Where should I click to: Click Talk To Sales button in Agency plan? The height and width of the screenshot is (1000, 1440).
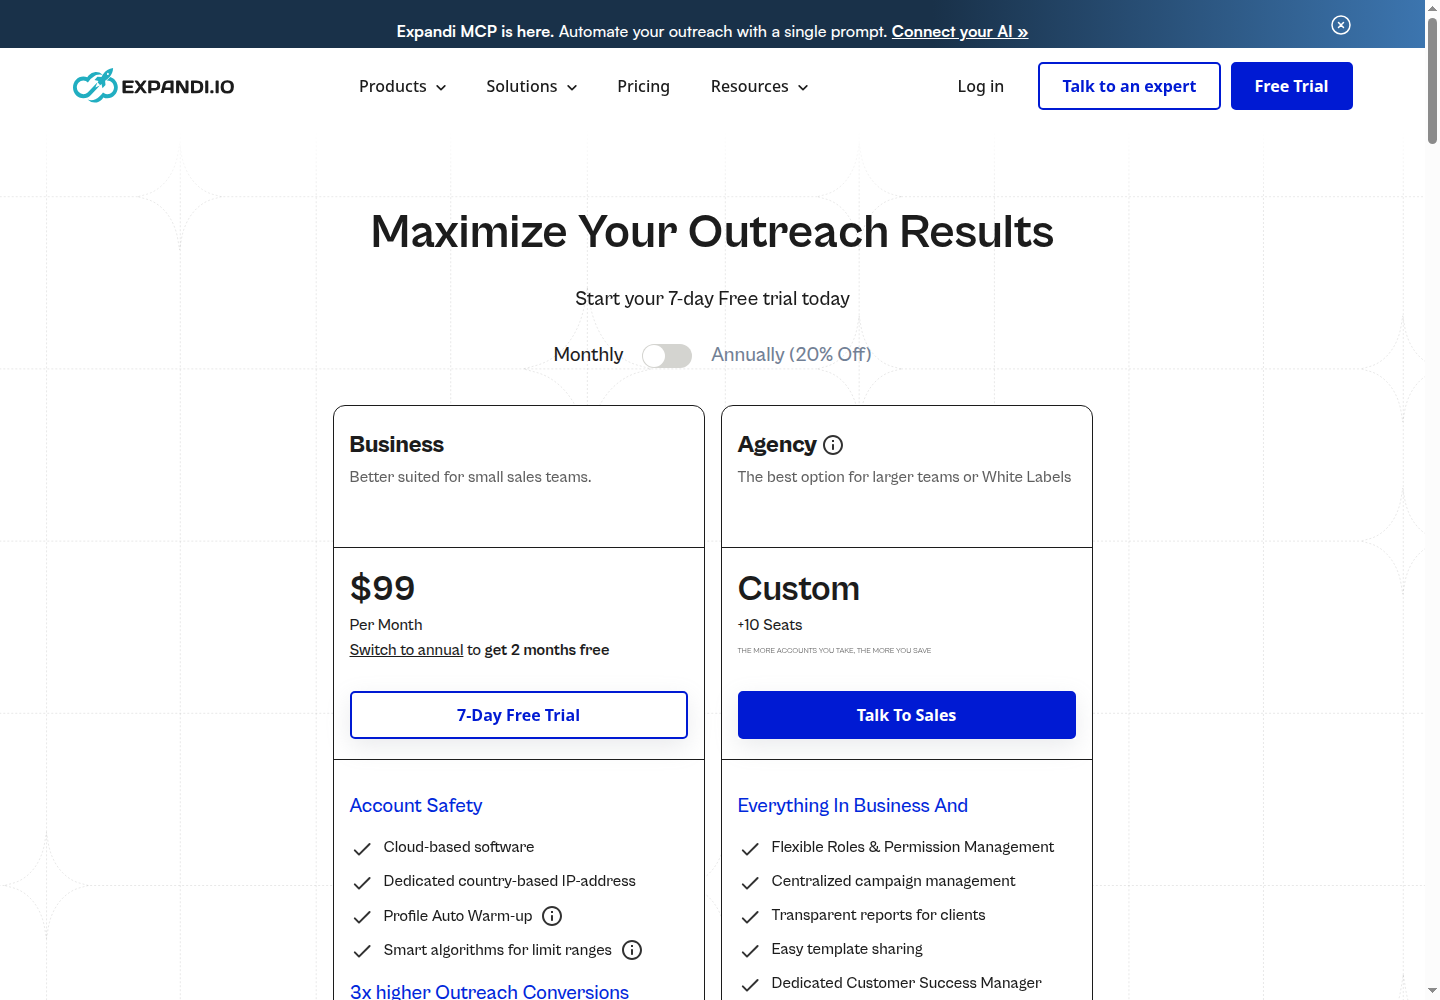(907, 715)
